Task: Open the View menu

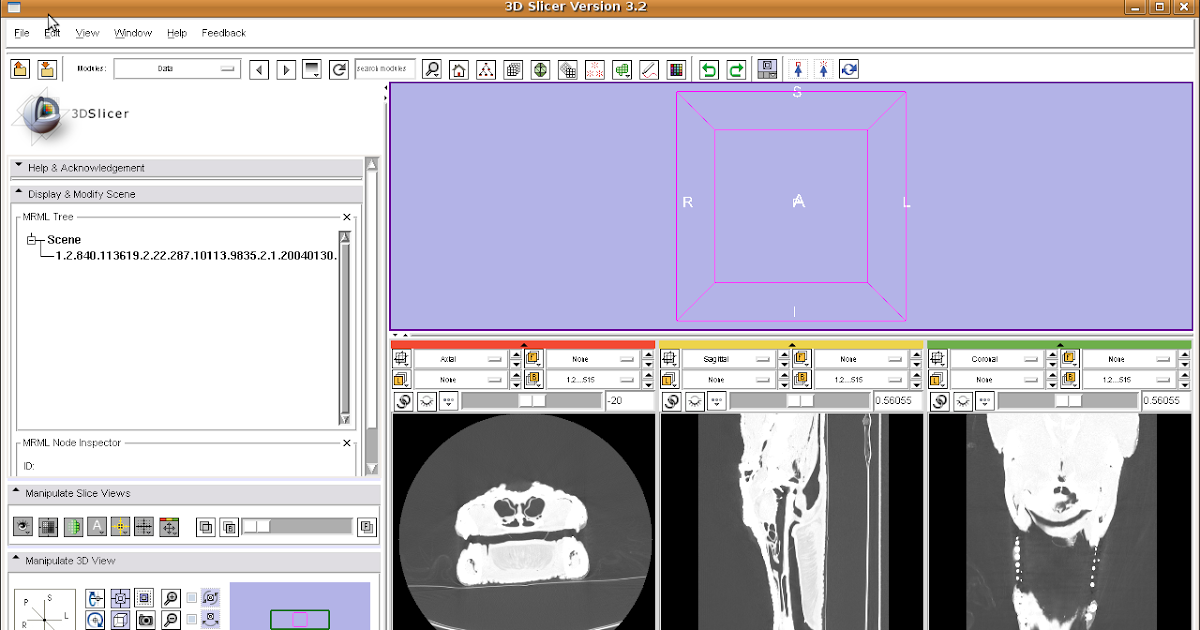Action: tap(88, 33)
